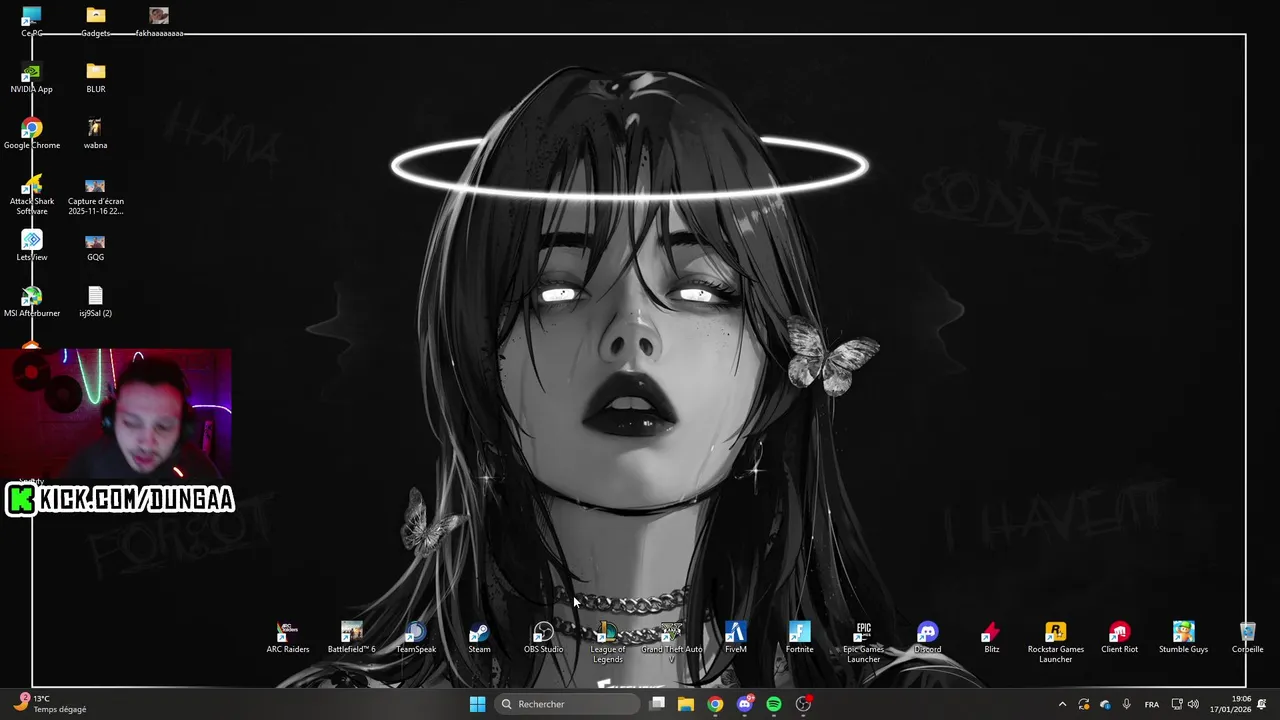Open the Windows Start menu
Screen dimensions: 1280x720
click(477, 704)
